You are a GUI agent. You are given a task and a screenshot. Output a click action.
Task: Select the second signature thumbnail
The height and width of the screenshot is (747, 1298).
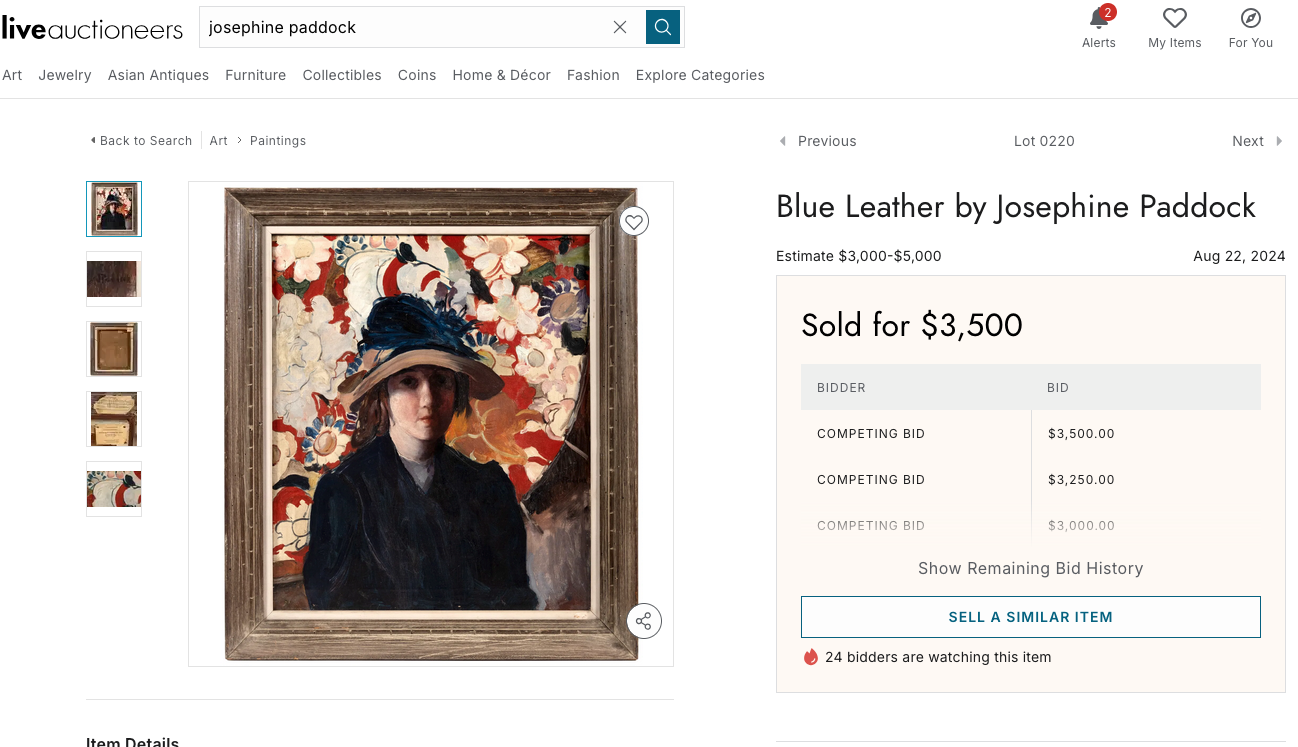(x=114, y=279)
